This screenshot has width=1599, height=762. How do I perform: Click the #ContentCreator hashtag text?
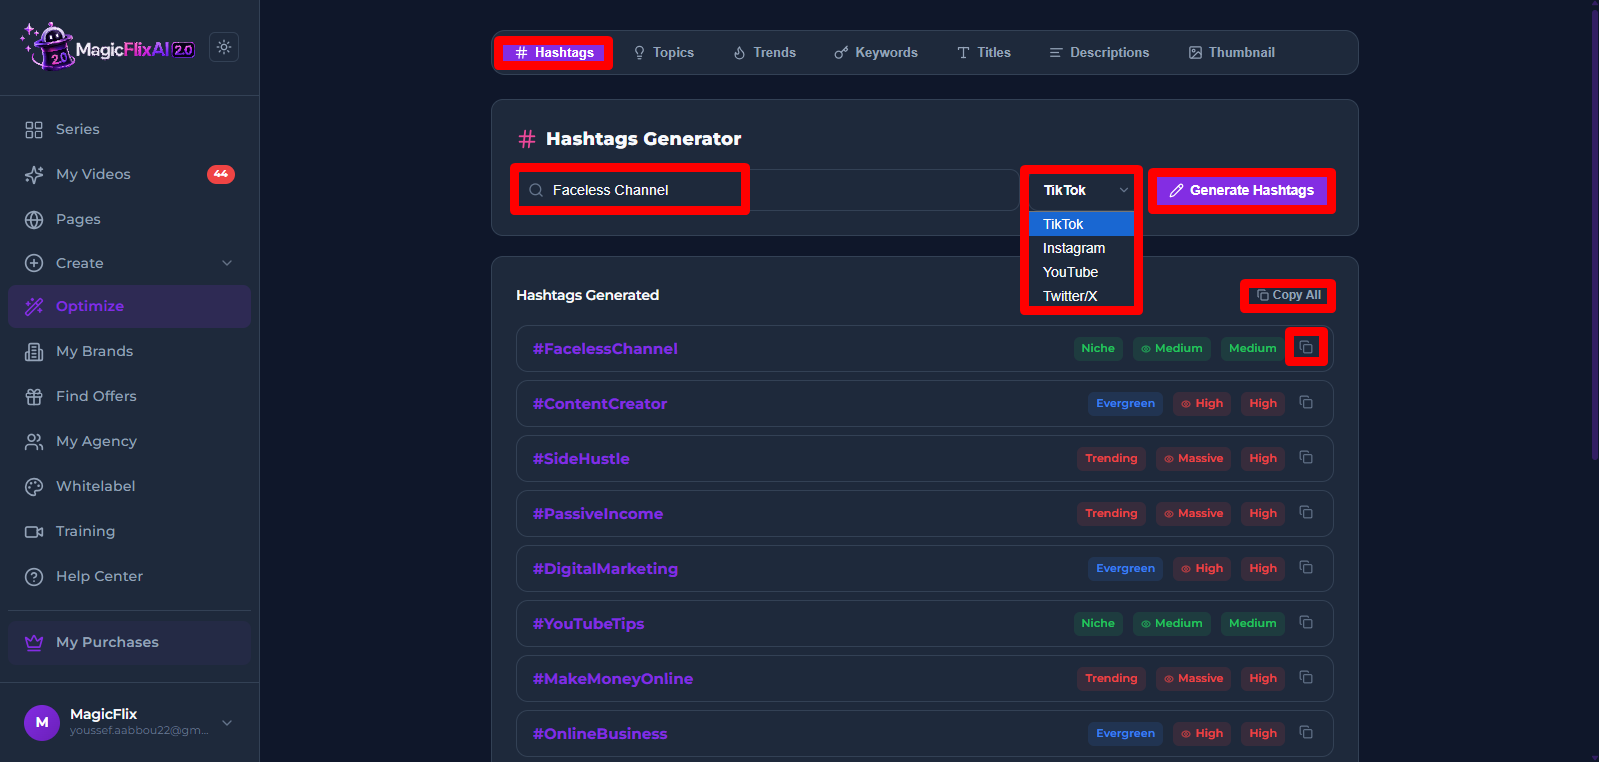600,404
